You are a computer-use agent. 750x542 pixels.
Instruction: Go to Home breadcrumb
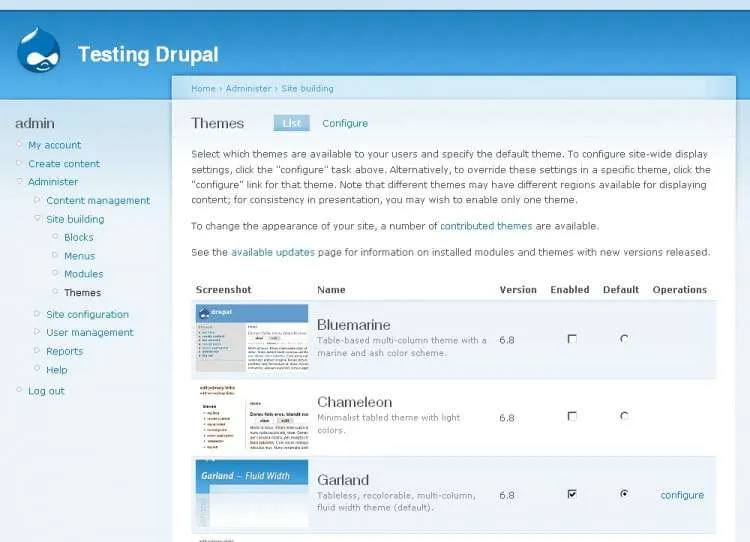[203, 88]
